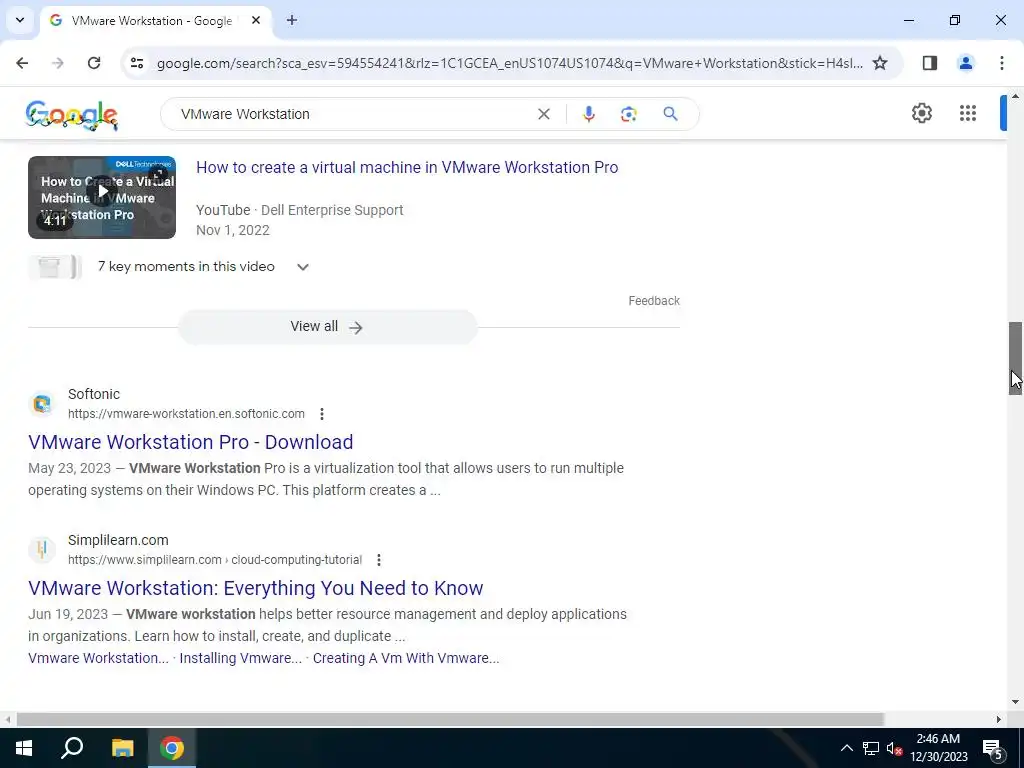
Task: Click the Simplilearn site favicon
Action: [42, 549]
